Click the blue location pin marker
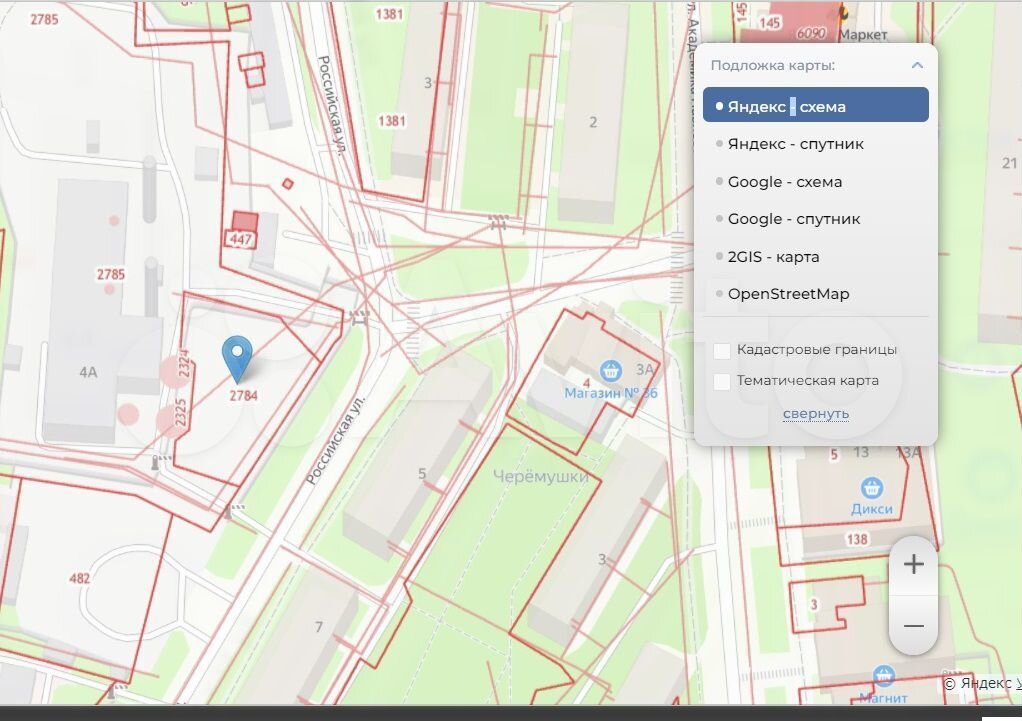Image resolution: width=1022 pixels, height=721 pixels. pos(237,359)
